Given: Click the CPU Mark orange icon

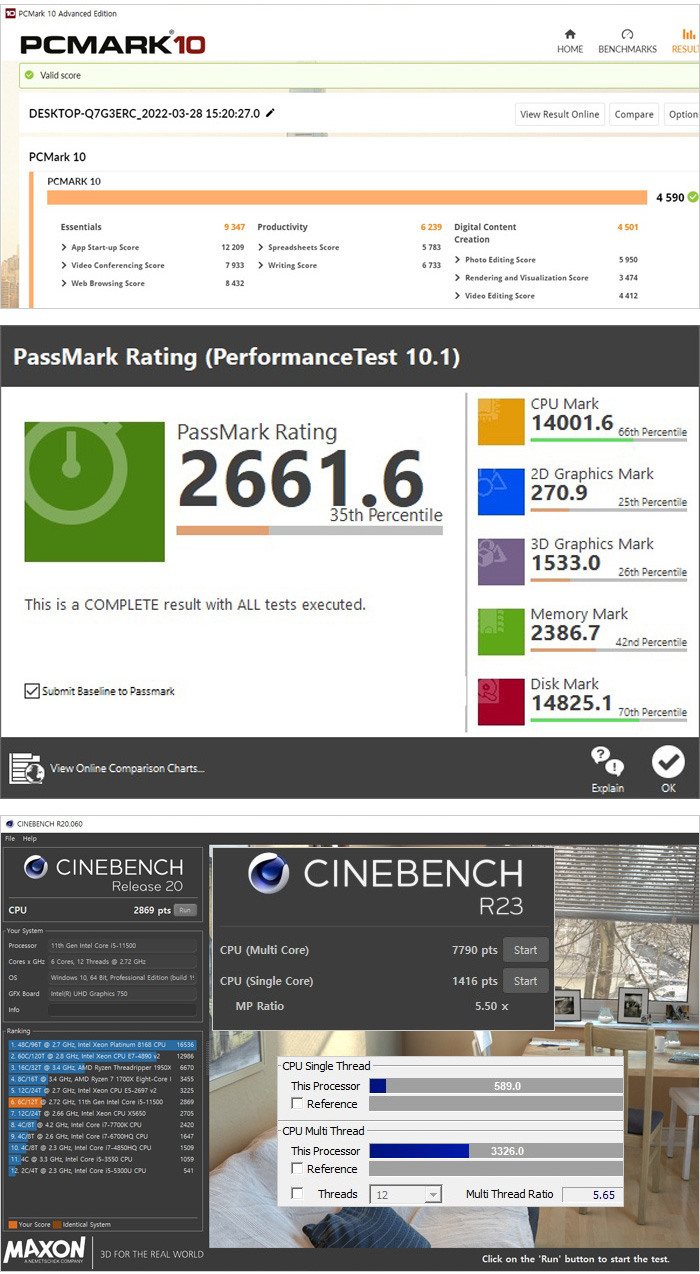Looking at the screenshot, I should pos(501,421).
